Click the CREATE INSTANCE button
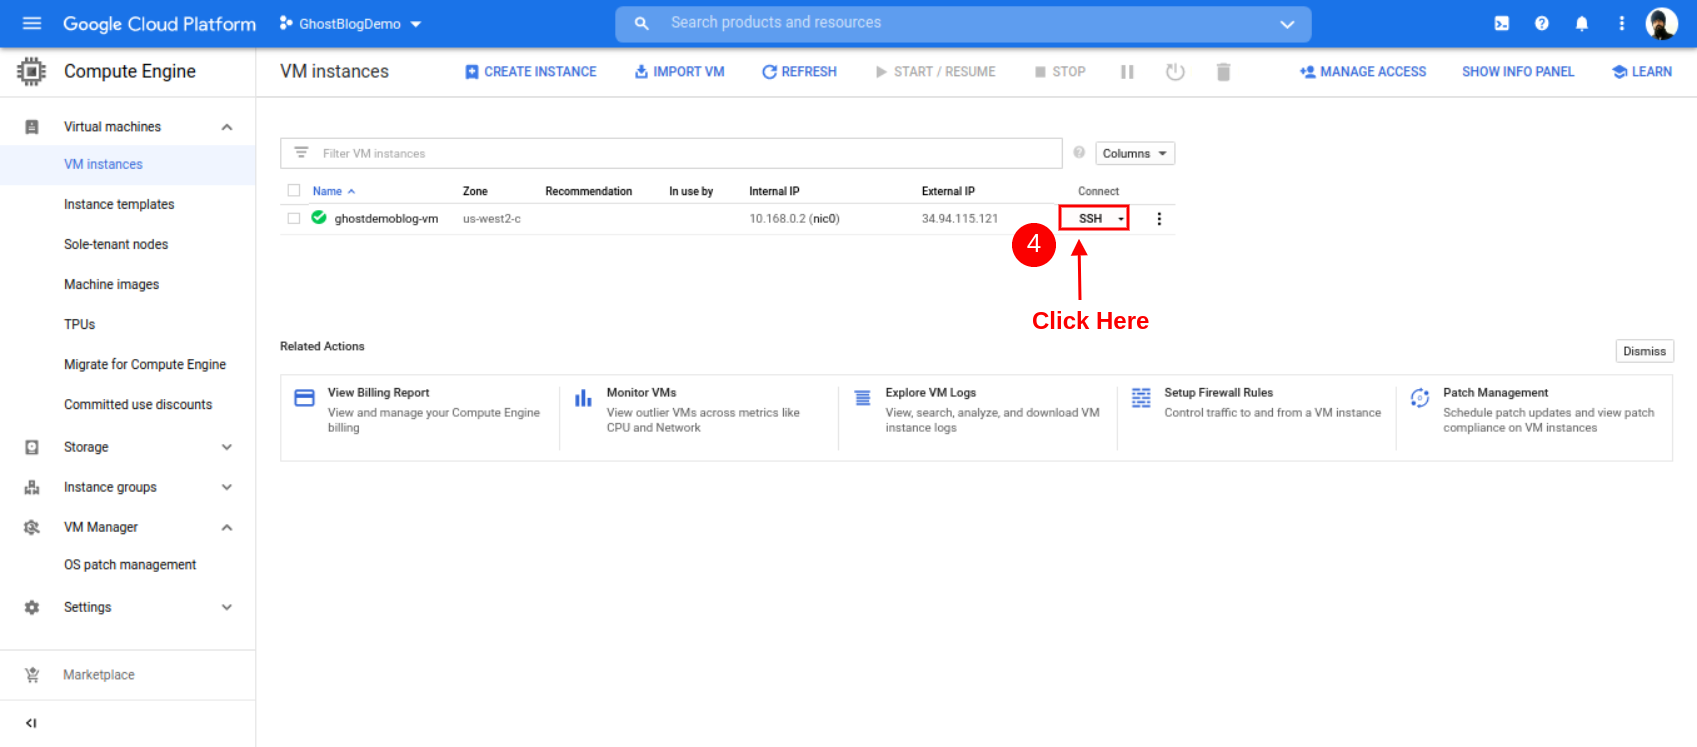Viewport: 1697px width, 747px height. click(x=530, y=72)
